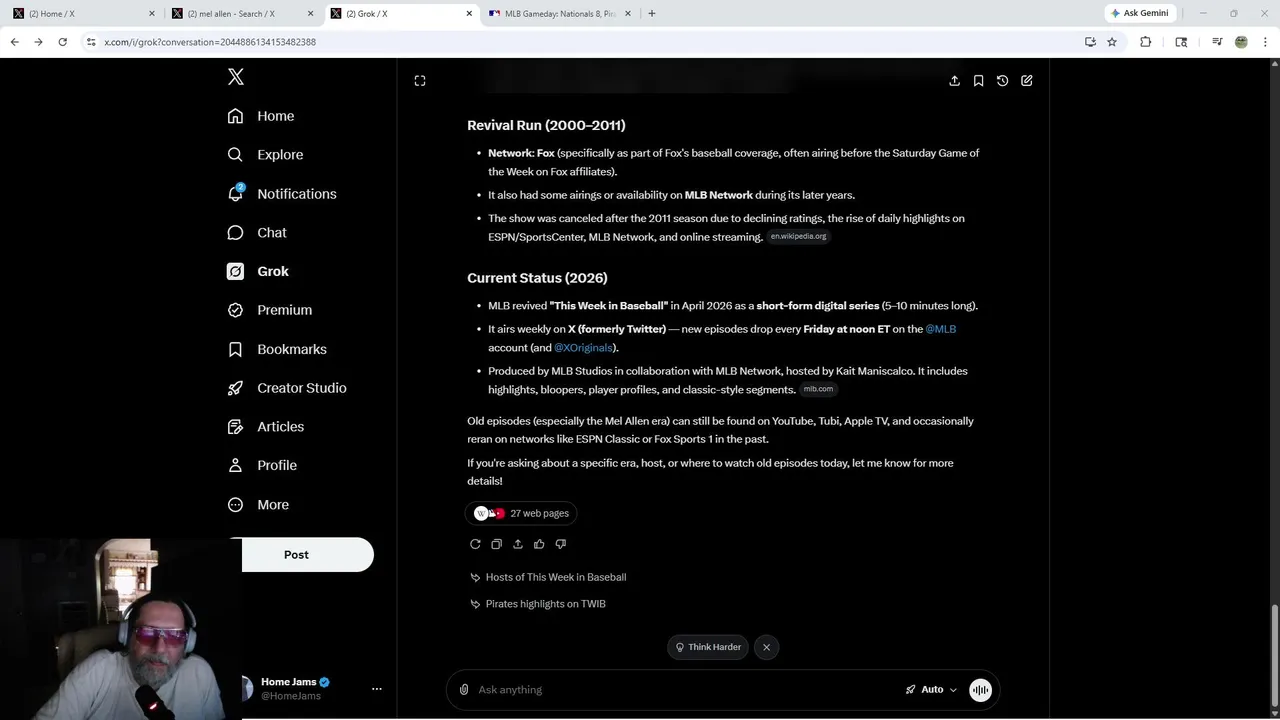Go back in the browser
The height and width of the screenshot is (720, 1280).
coord(14,42)
